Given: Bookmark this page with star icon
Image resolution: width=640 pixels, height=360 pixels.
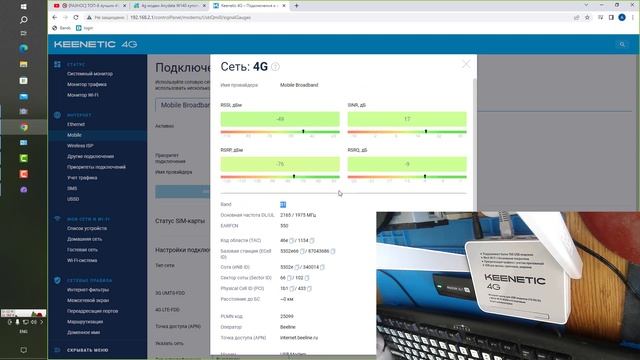Looking at the screenshot, I should (x=587, y=18).
